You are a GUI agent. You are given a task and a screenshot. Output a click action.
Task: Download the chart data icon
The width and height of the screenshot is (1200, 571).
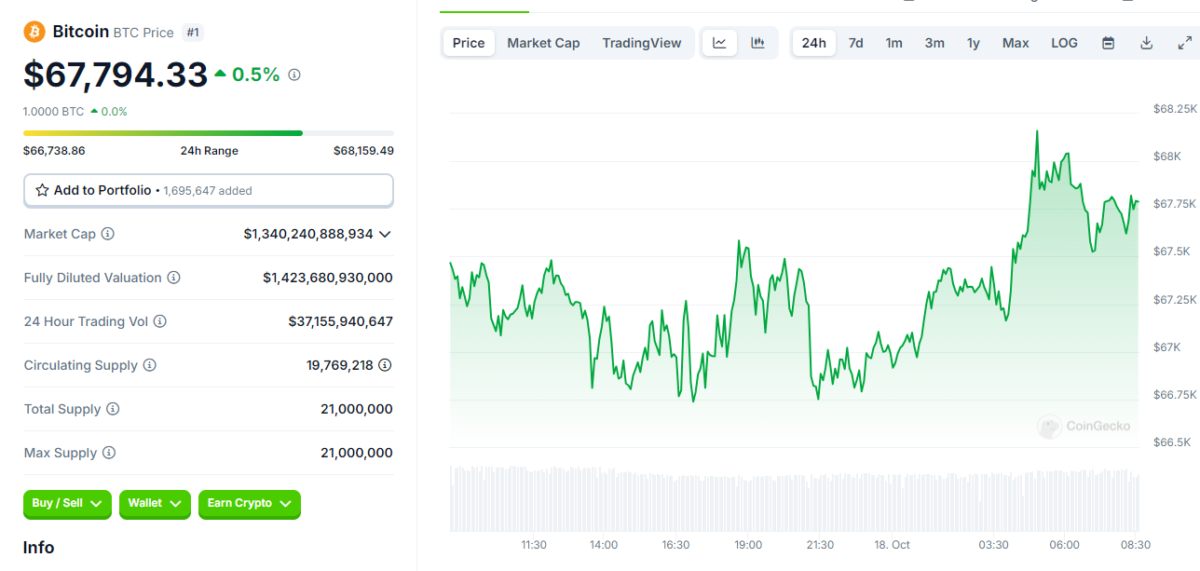point(1146,43)
